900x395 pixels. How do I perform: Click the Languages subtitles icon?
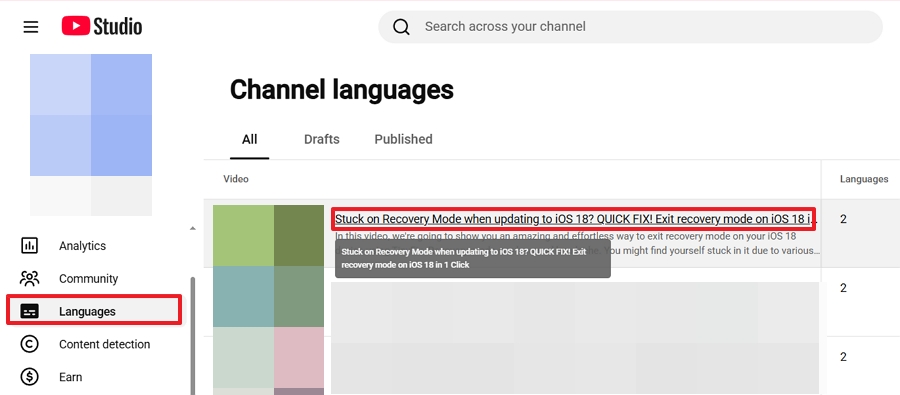click(x=29, y=311)
